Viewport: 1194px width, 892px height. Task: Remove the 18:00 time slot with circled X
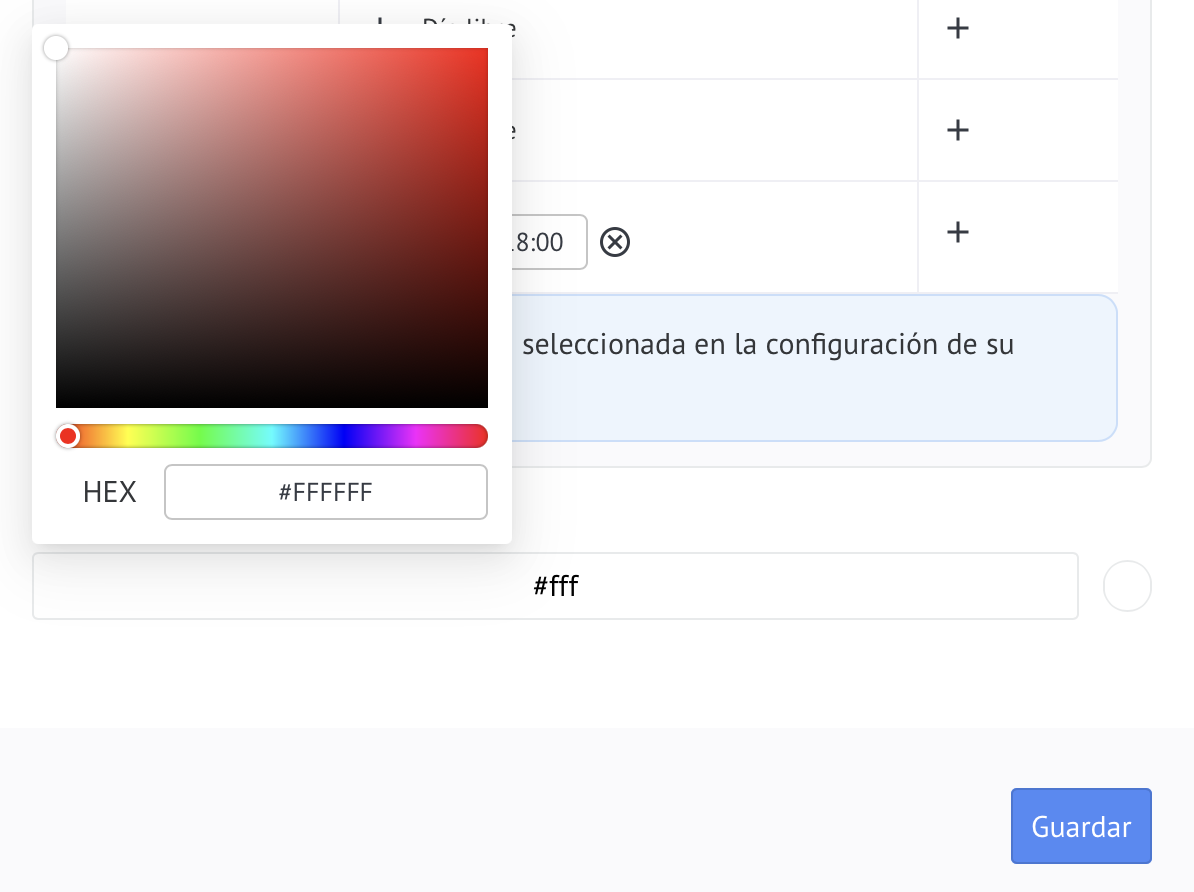click(615, 242)
